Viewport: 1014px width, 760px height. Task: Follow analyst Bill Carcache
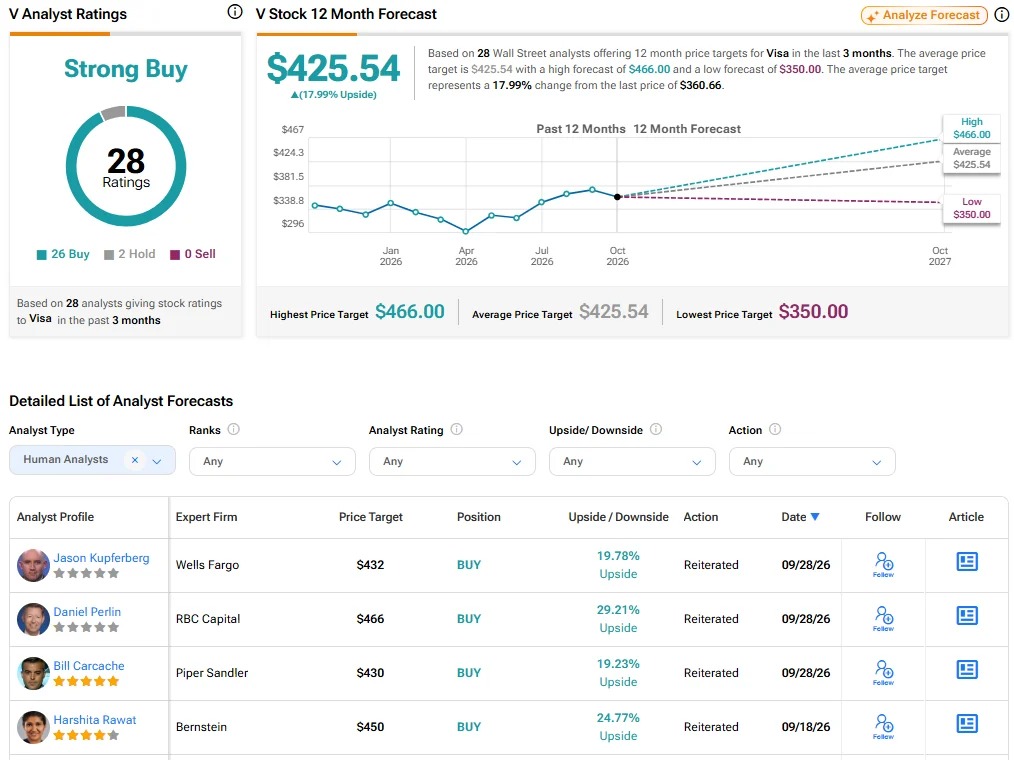883,673
